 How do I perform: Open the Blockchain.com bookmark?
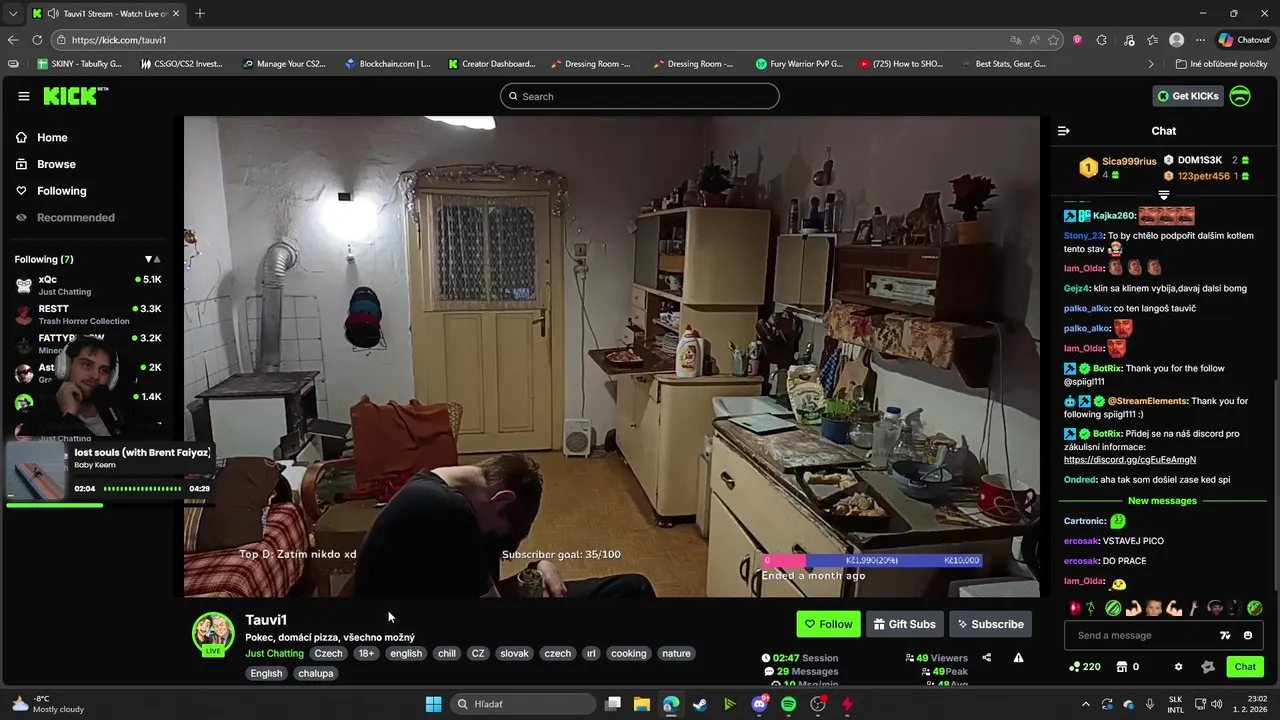click(x=388, y=64)
